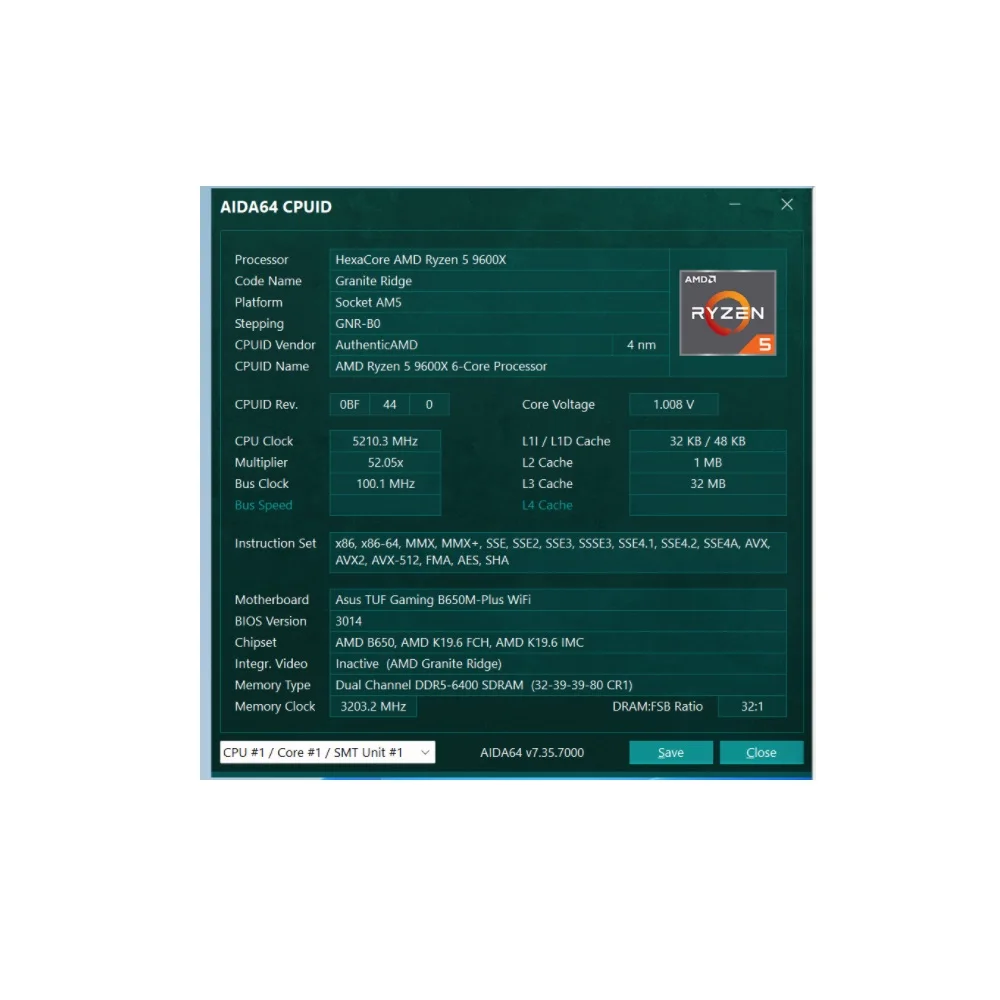Click the DRAM:FSB Ratio 32:1 value
The height and width of the screenshot is (1000, 1000).
pos(752,706)
